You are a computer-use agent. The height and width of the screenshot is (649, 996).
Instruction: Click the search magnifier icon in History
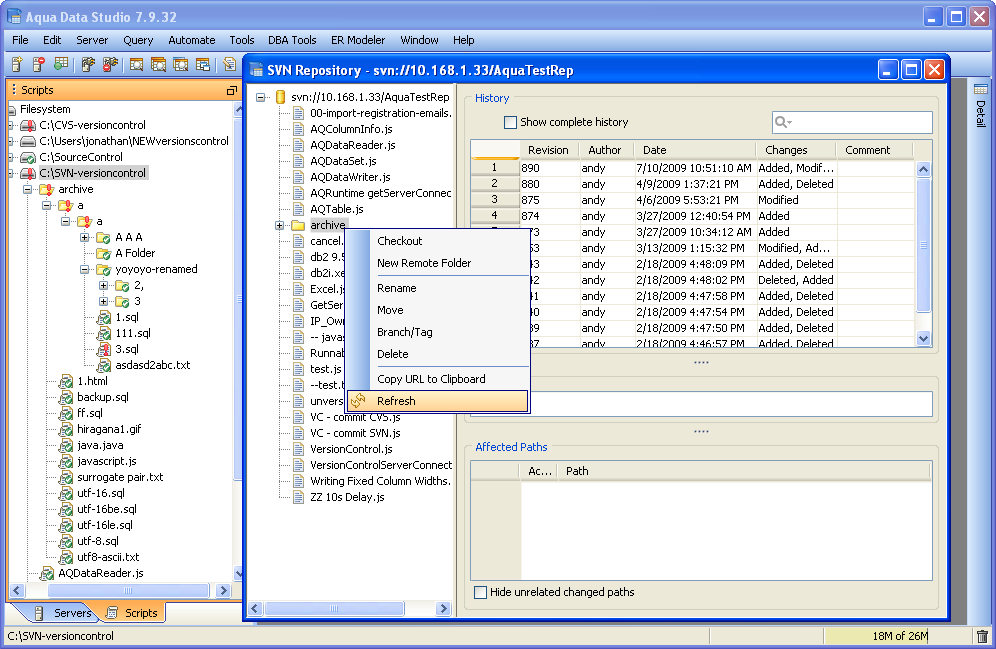coord(782,122)
